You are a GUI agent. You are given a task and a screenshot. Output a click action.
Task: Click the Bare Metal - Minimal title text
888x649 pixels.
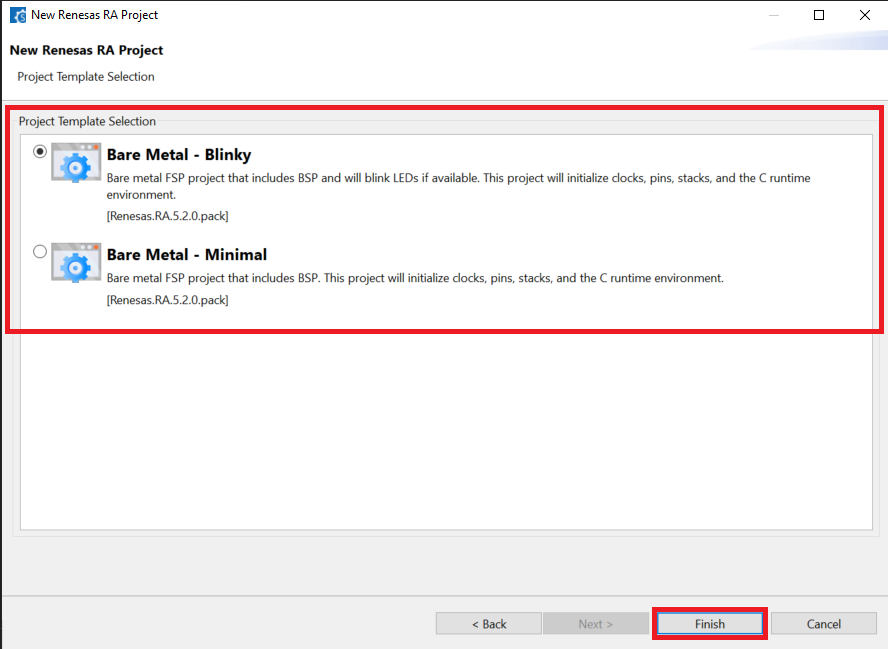[x=186, y=255]
